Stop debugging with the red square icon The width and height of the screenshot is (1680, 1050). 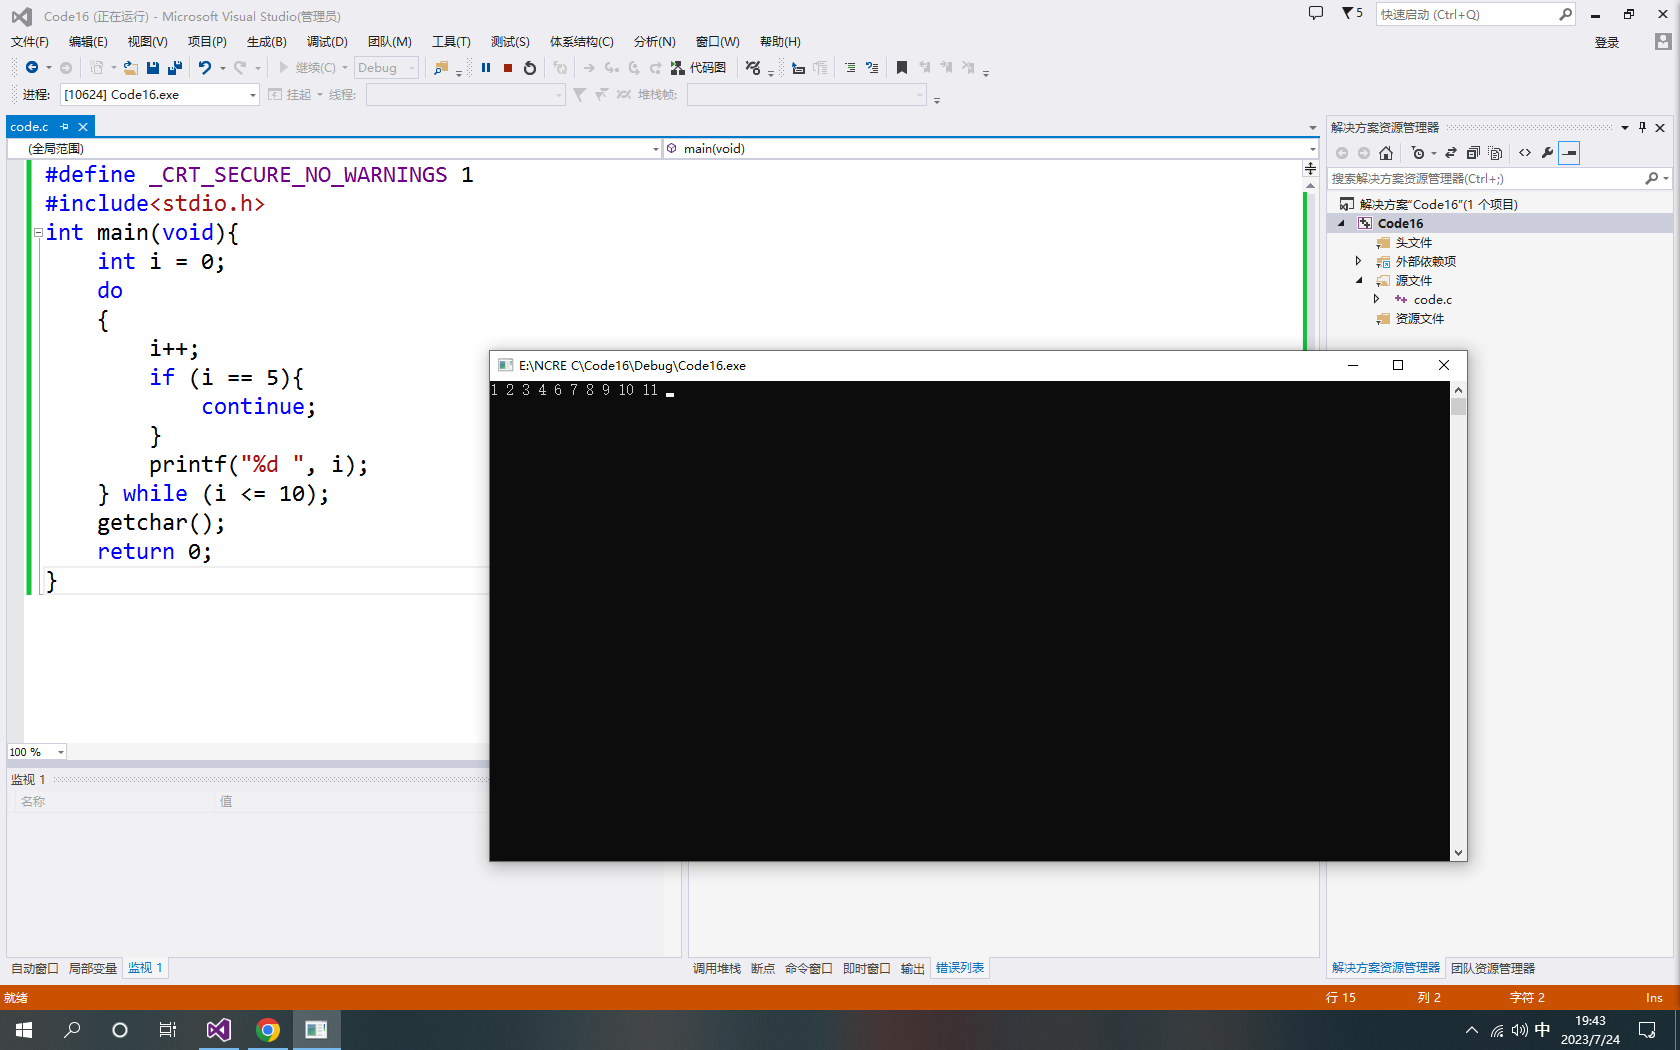(508, 68)
